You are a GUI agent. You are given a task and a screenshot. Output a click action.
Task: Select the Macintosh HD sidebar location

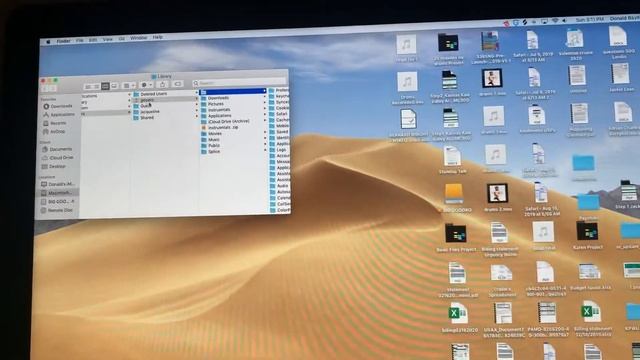pos(56,193)
